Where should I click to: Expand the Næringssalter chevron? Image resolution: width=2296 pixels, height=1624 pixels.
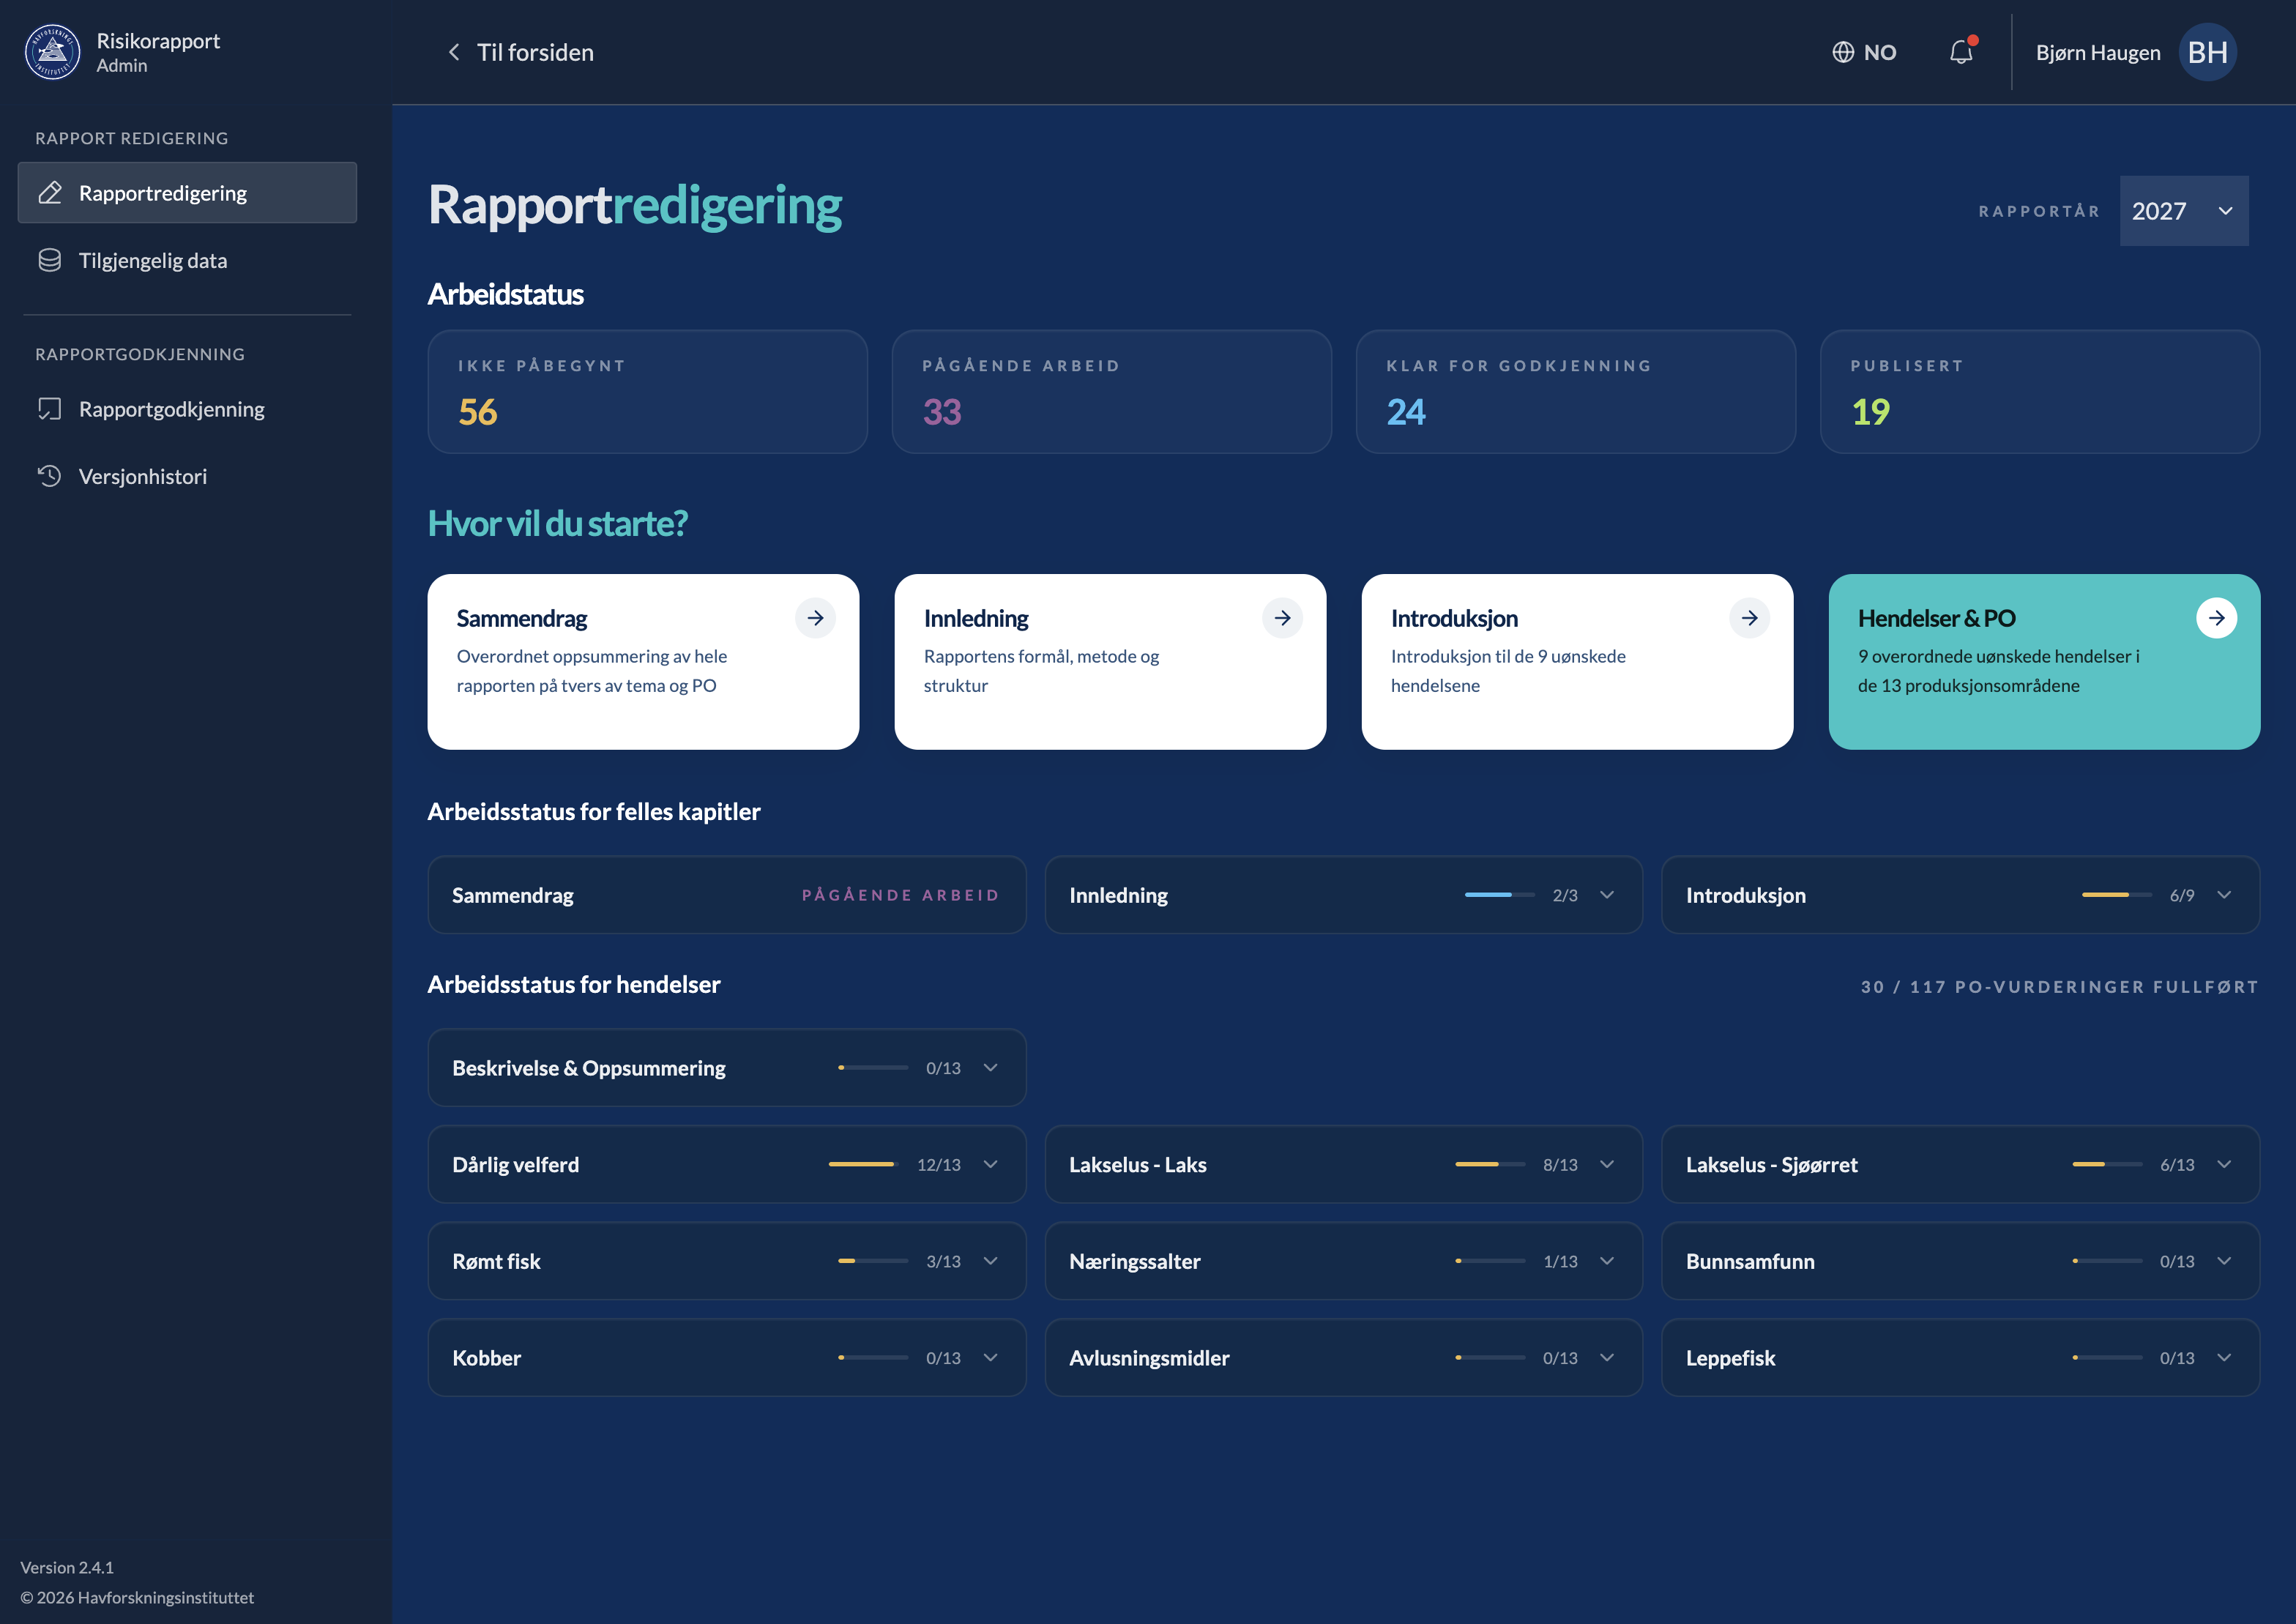pos(1607,1261)
